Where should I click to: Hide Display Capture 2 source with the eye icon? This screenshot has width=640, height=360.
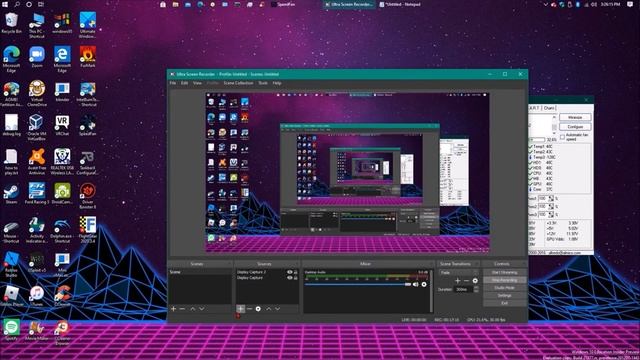click(x=290, y=272)
